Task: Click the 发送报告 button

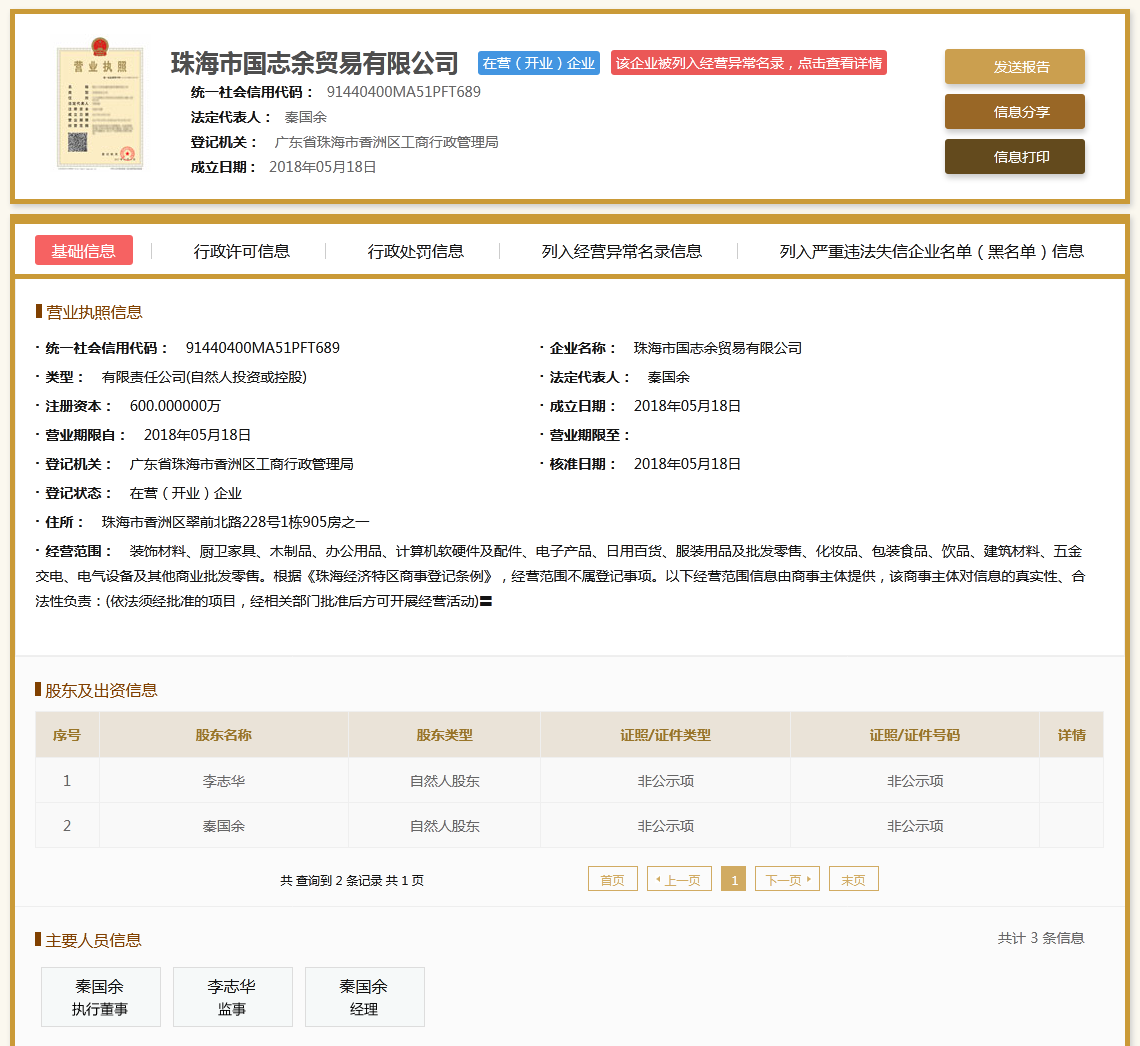Action: click(x=1014, y=67)
